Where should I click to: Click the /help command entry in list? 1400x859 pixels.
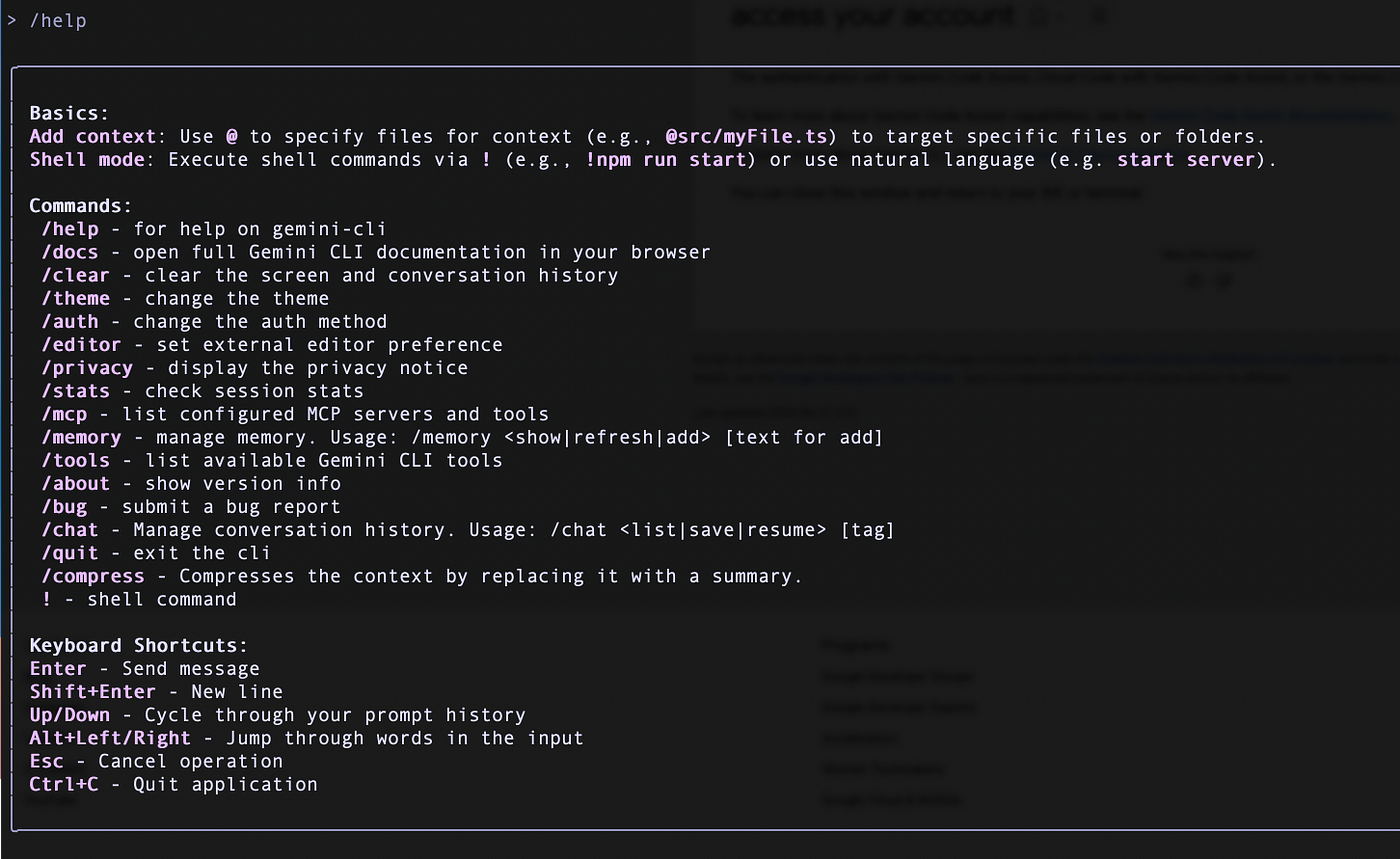coord(214,229)
